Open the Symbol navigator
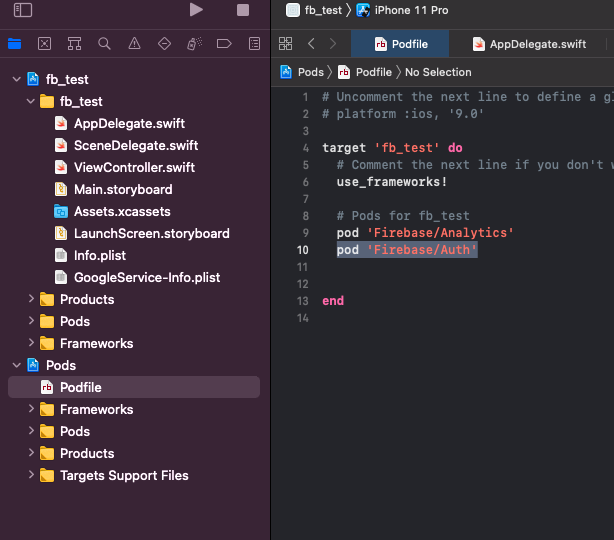The width and height of the screenshot is (614, 540). (74, 43)
